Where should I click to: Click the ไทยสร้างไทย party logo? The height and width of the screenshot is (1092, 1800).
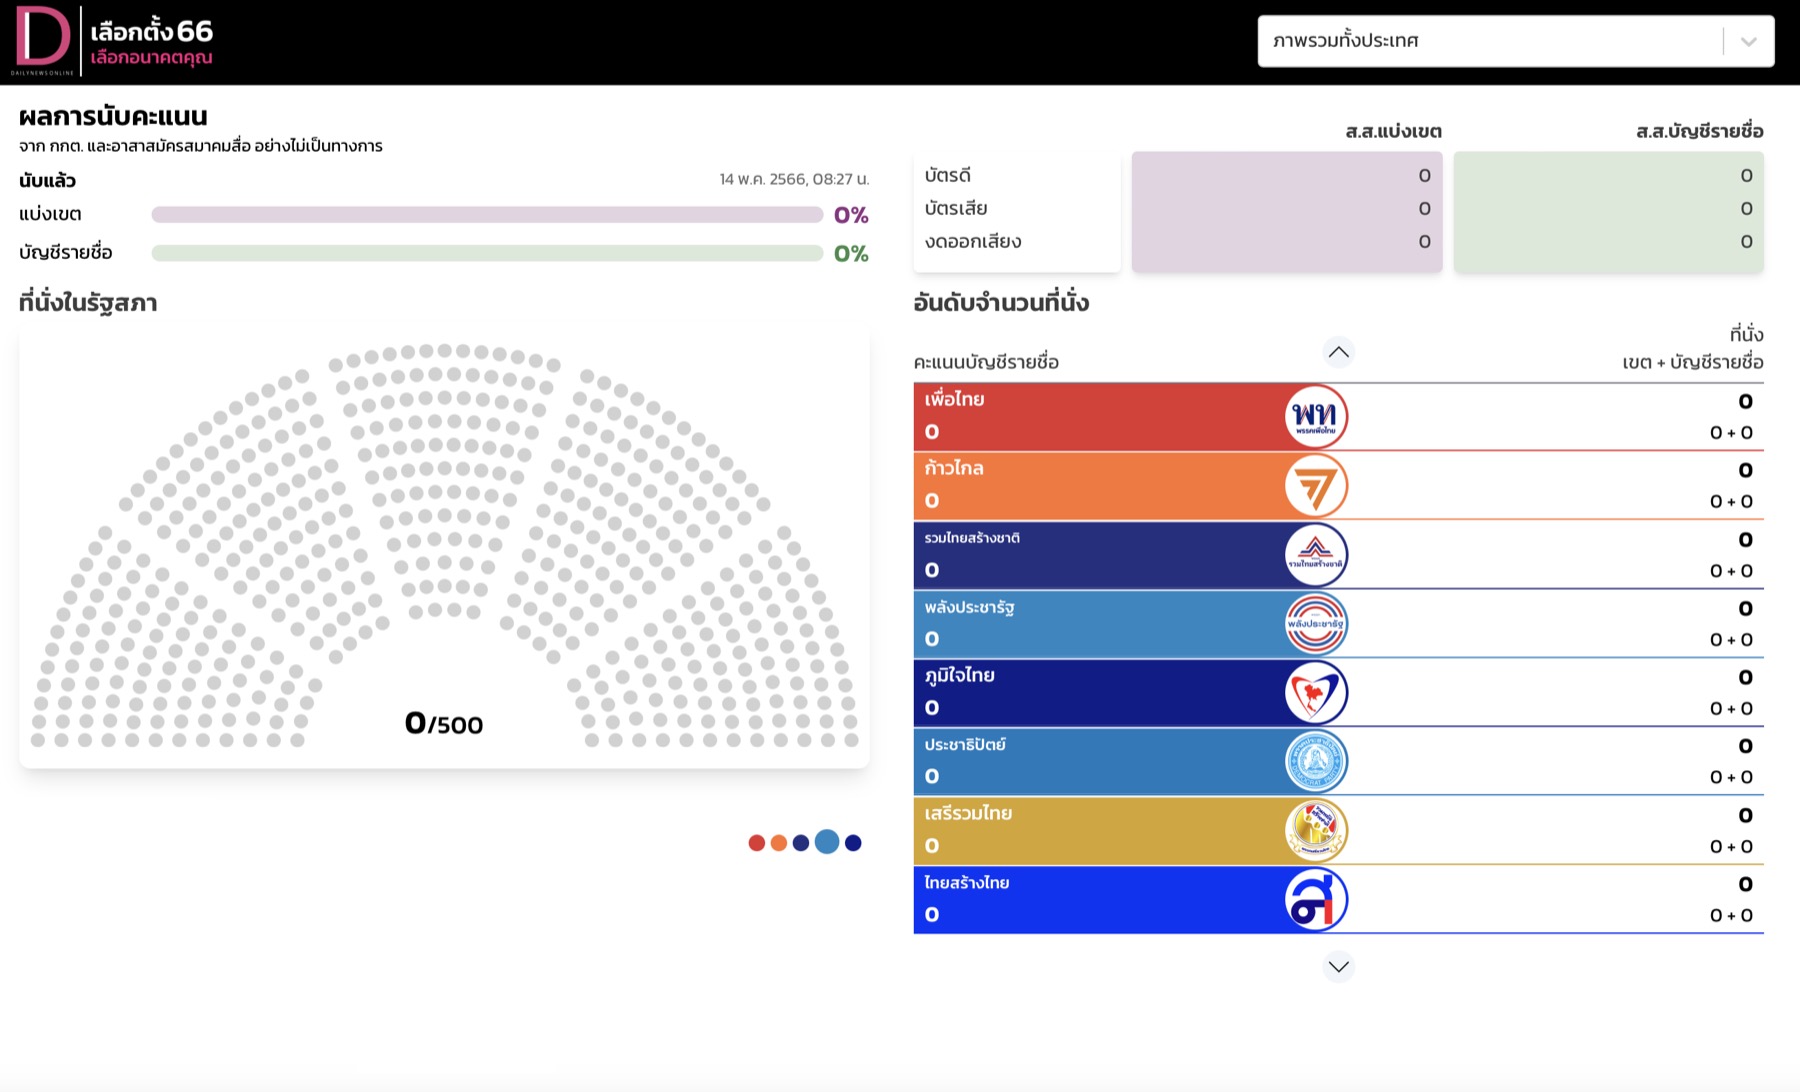[x=1316, y=899]
